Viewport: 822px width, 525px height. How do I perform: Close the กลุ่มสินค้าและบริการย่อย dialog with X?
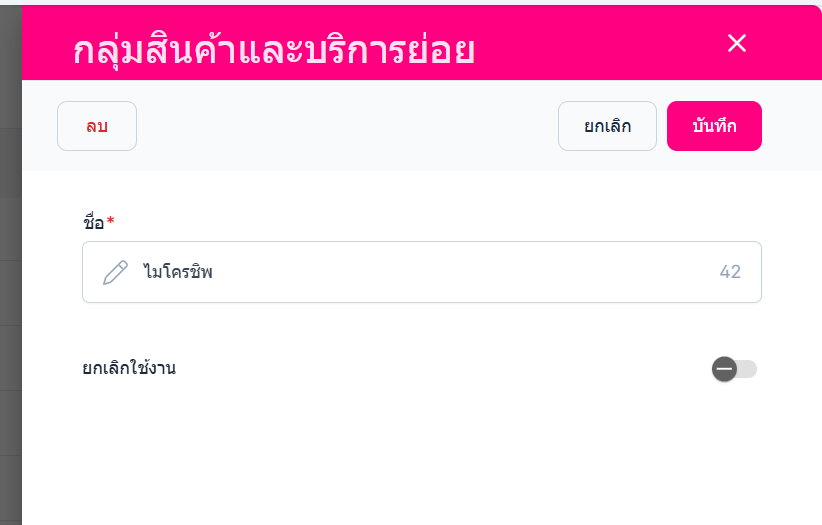tap(737, 43)
